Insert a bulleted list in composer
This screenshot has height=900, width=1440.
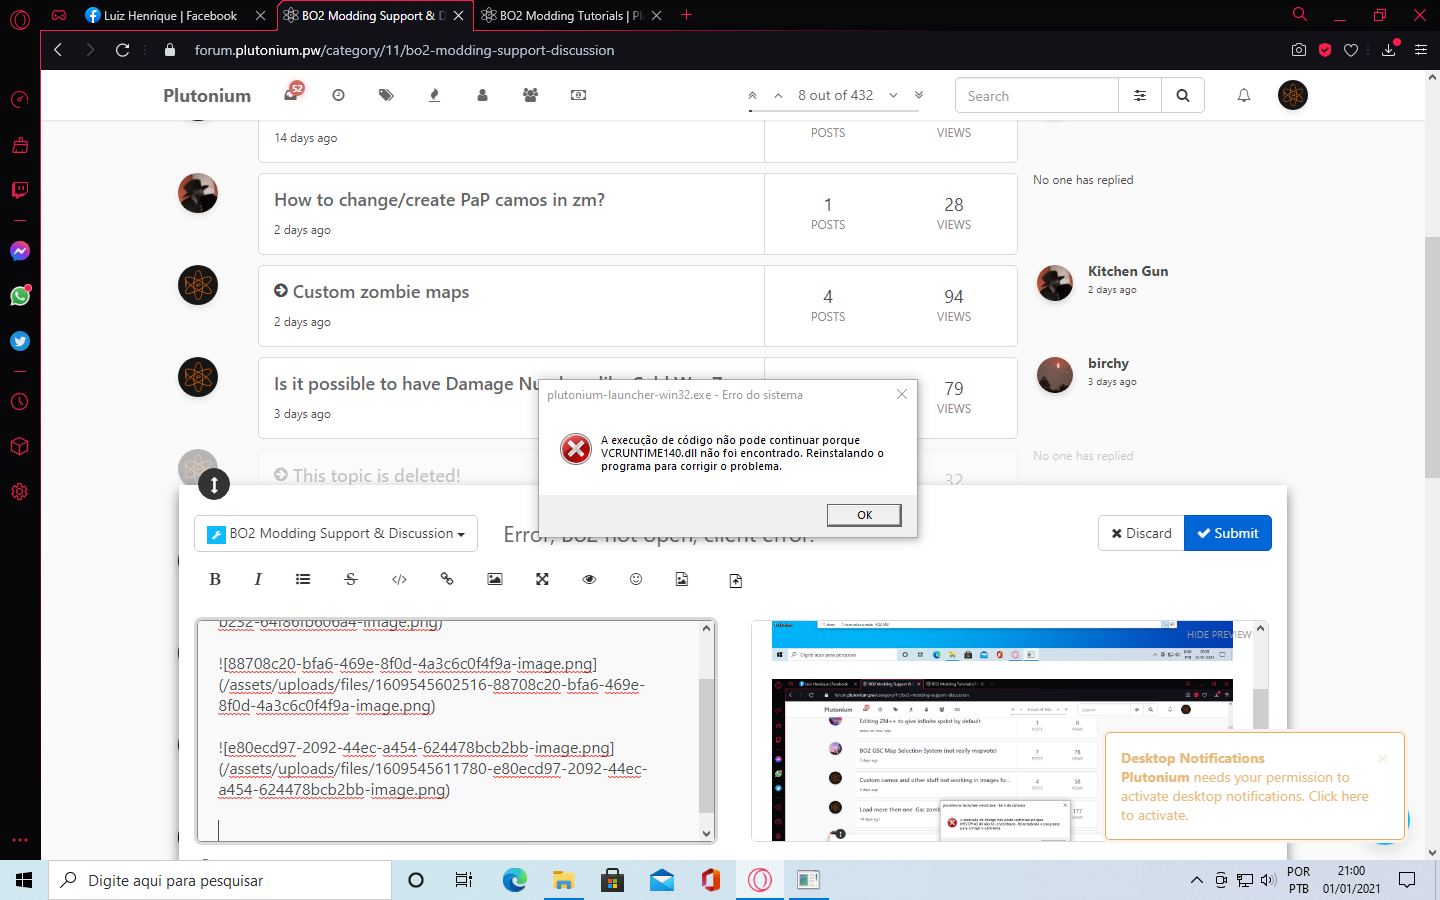pos(303,579)
